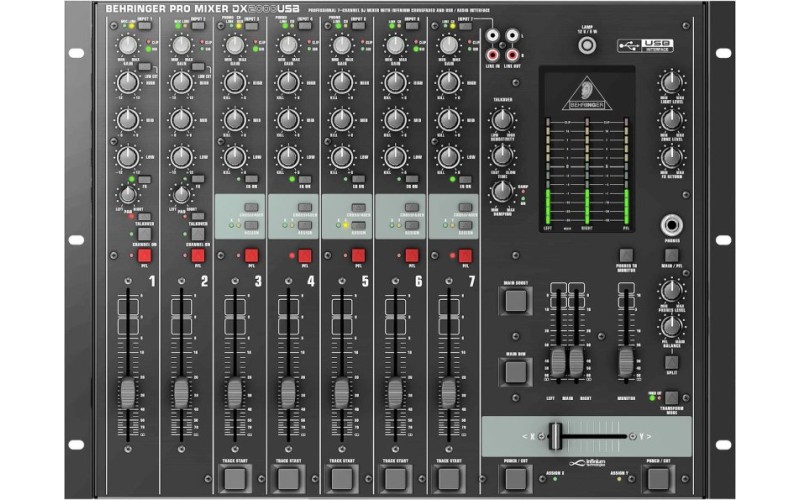Adjust the channel 5 MID EQ knob
This screenshot has width=800, height=500.
coord(342,120)
